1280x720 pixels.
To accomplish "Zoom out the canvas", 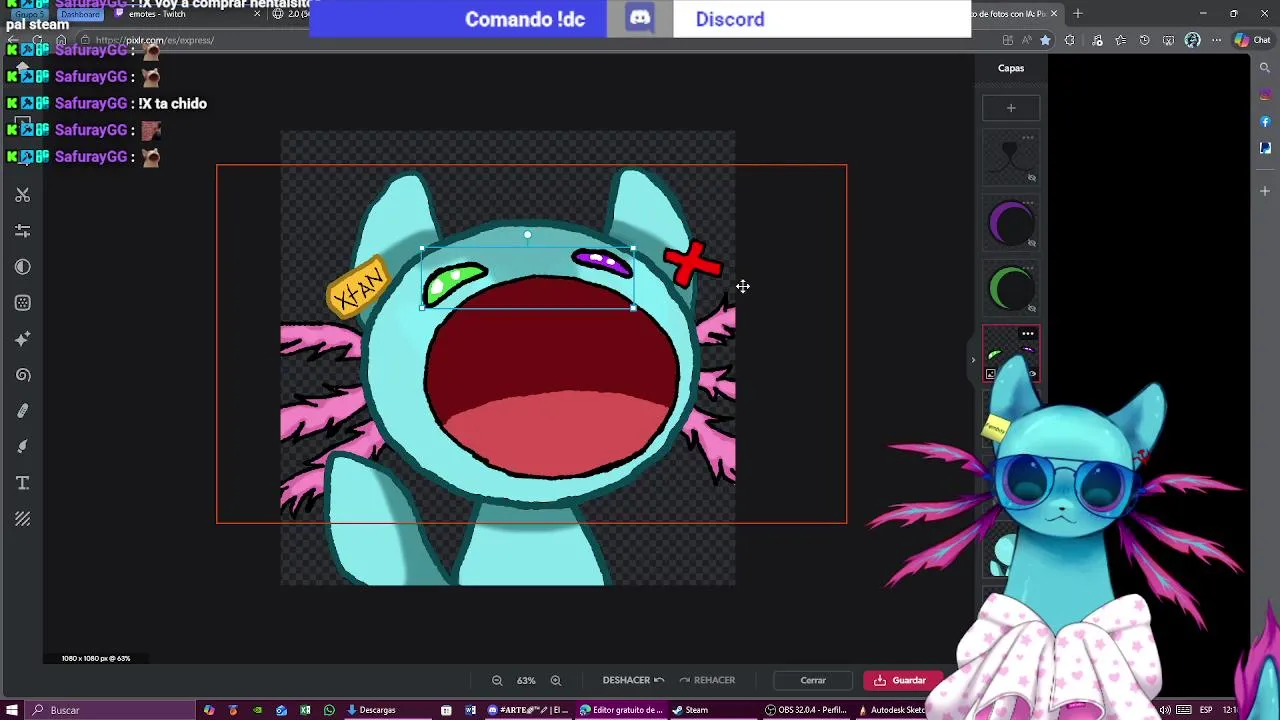I will pyautogui.click(x=497, y=680).
